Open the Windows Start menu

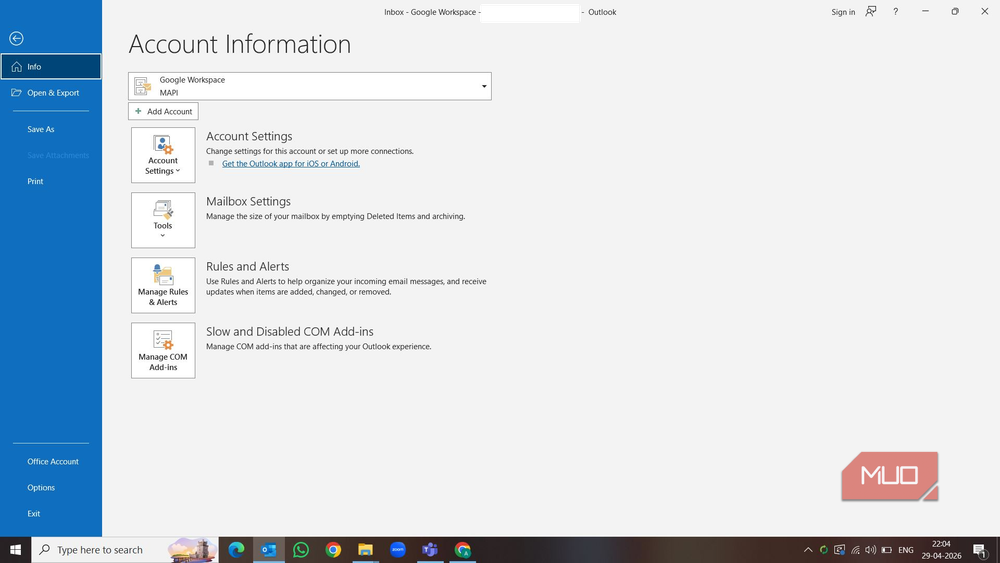click(x=15, y=550)
